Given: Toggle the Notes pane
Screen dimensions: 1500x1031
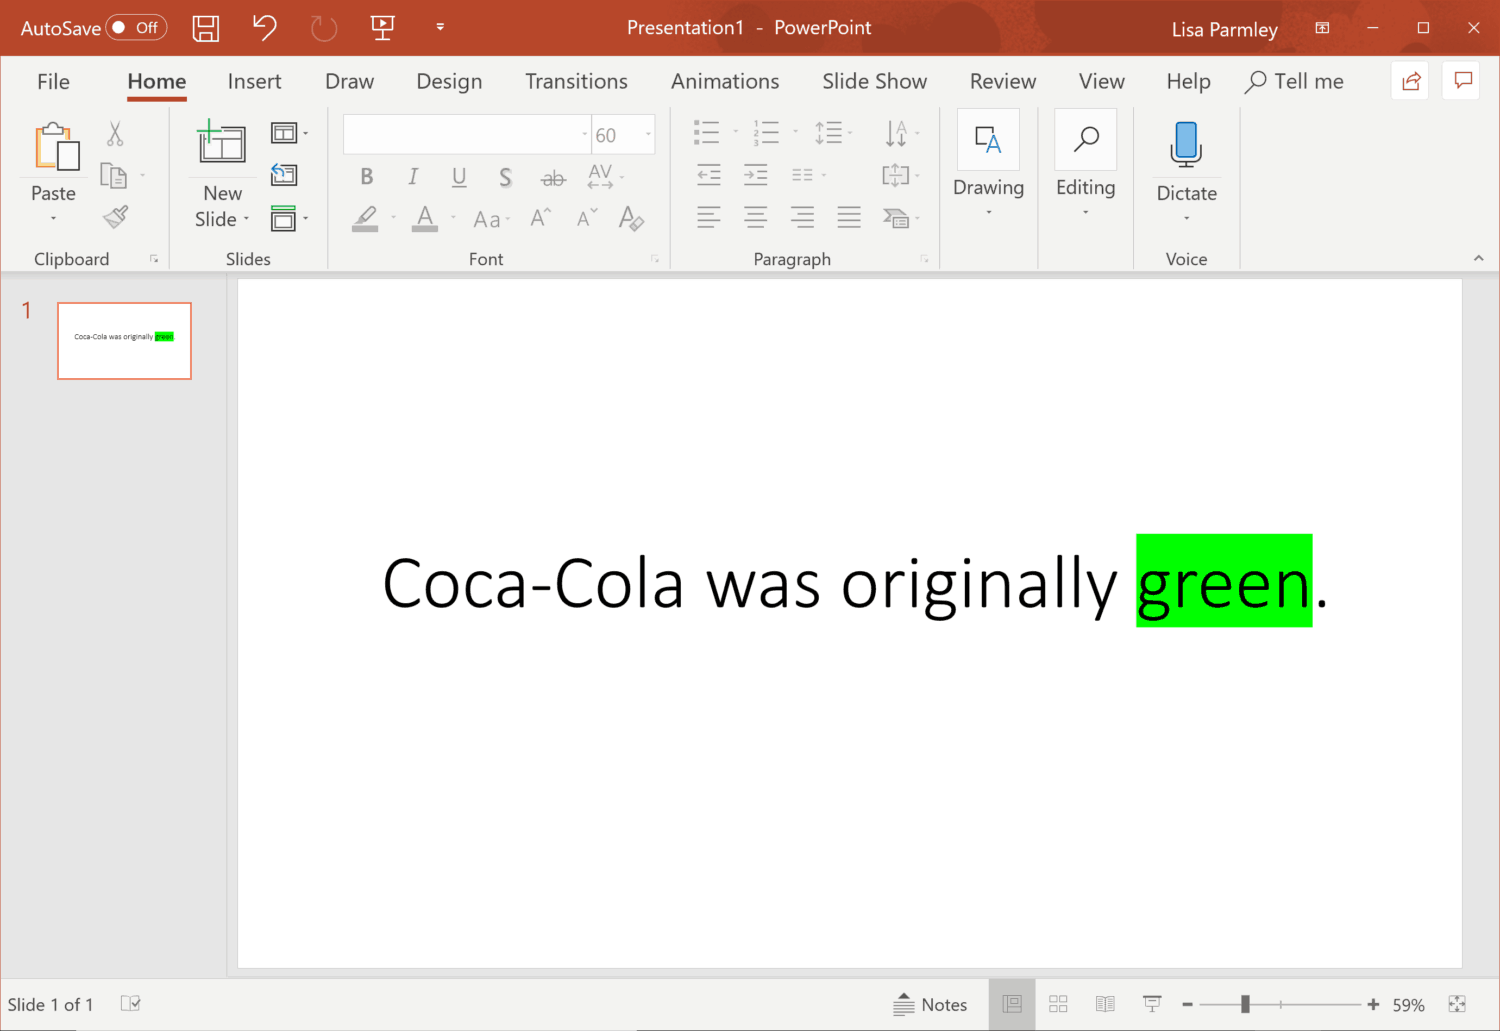Looking at the screenshot, I should point(930,1004).
